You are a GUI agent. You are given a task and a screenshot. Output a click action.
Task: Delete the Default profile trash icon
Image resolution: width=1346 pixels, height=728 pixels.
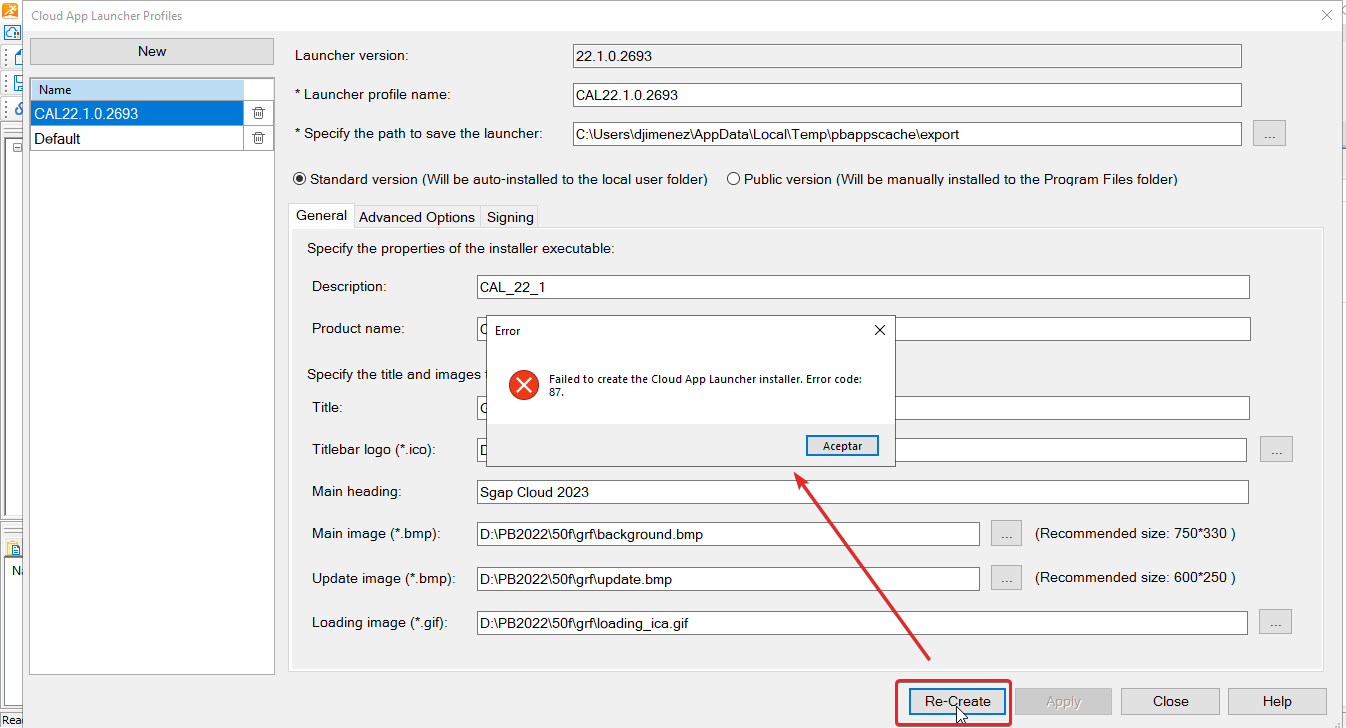pyautogui.click(x=258, y=139)
